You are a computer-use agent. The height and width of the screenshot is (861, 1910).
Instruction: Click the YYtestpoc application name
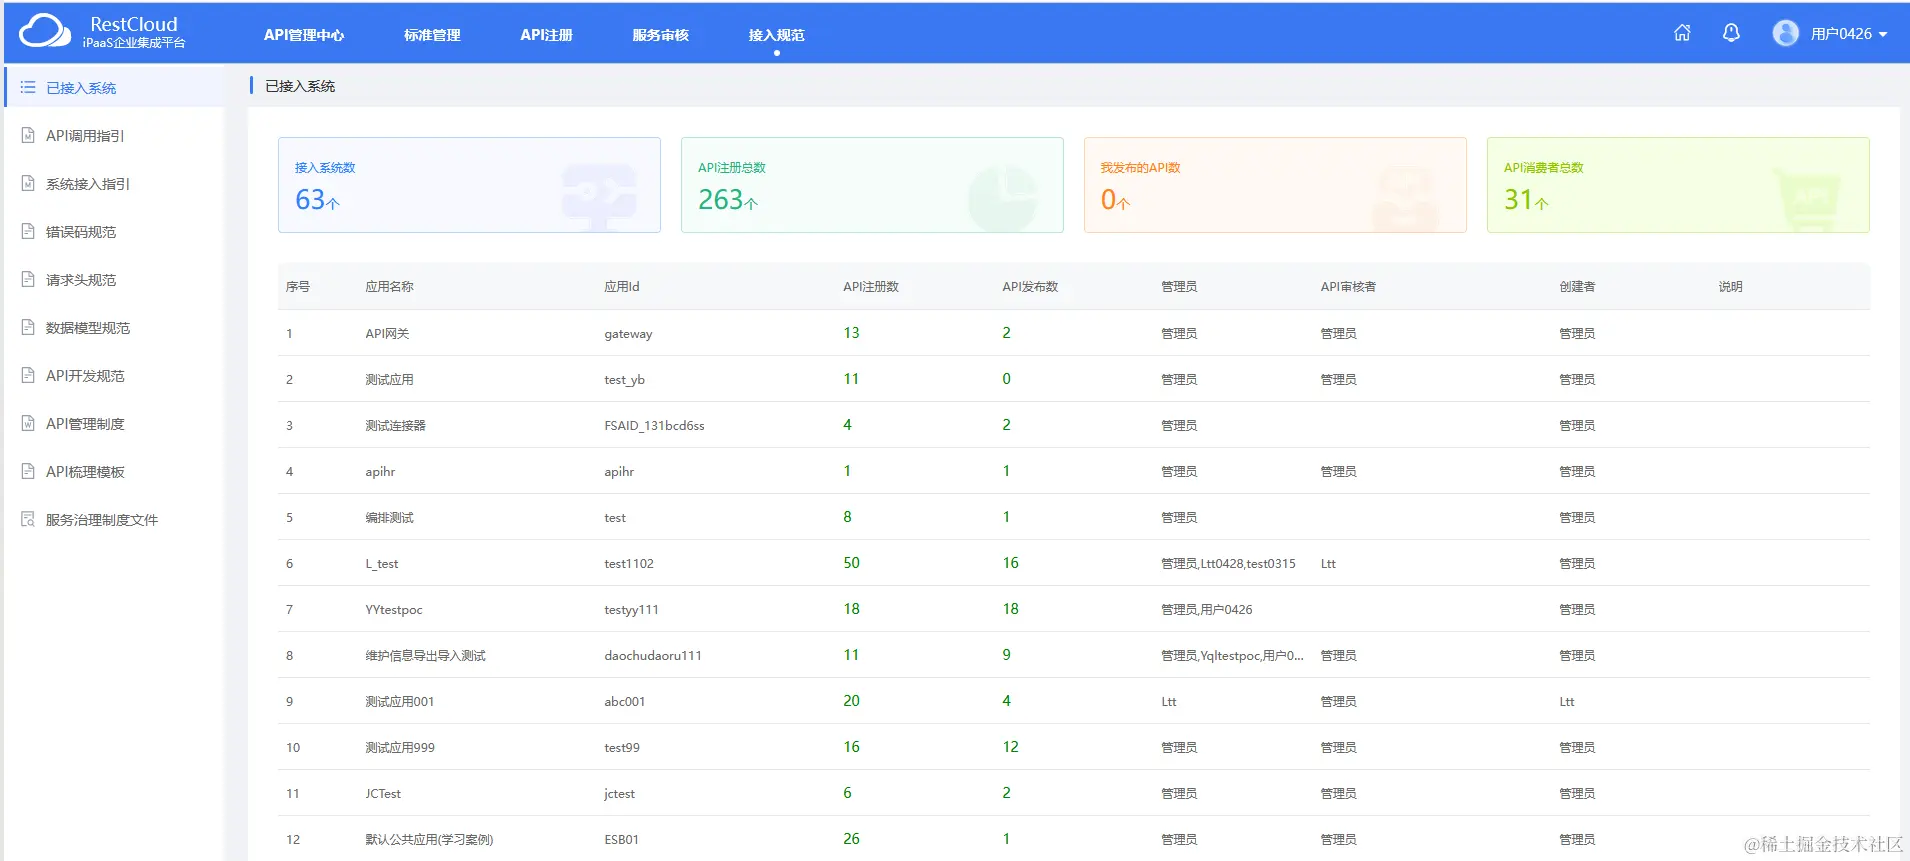[x=394, y=610]
